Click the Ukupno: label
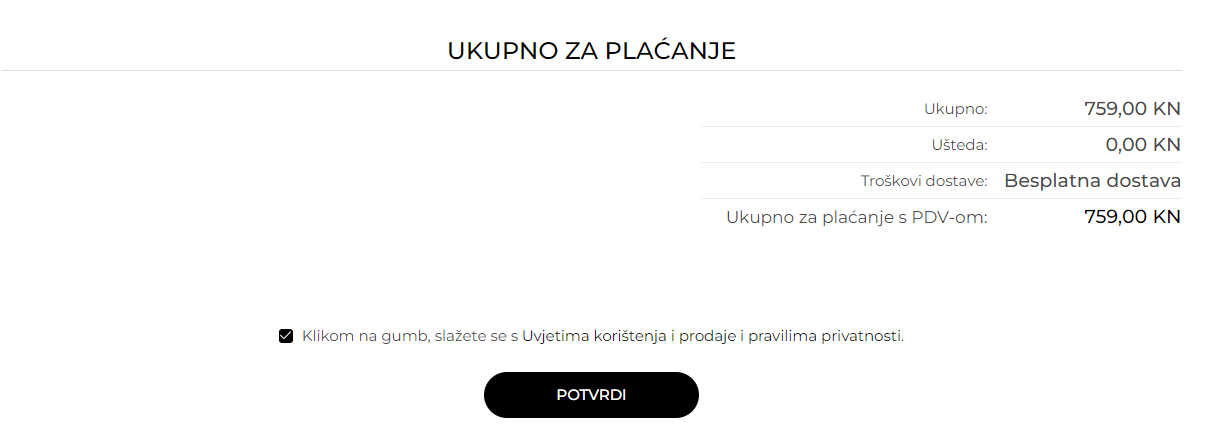Screen dimensions: 1215x448 pyautogui.click(x=956, y=109)
